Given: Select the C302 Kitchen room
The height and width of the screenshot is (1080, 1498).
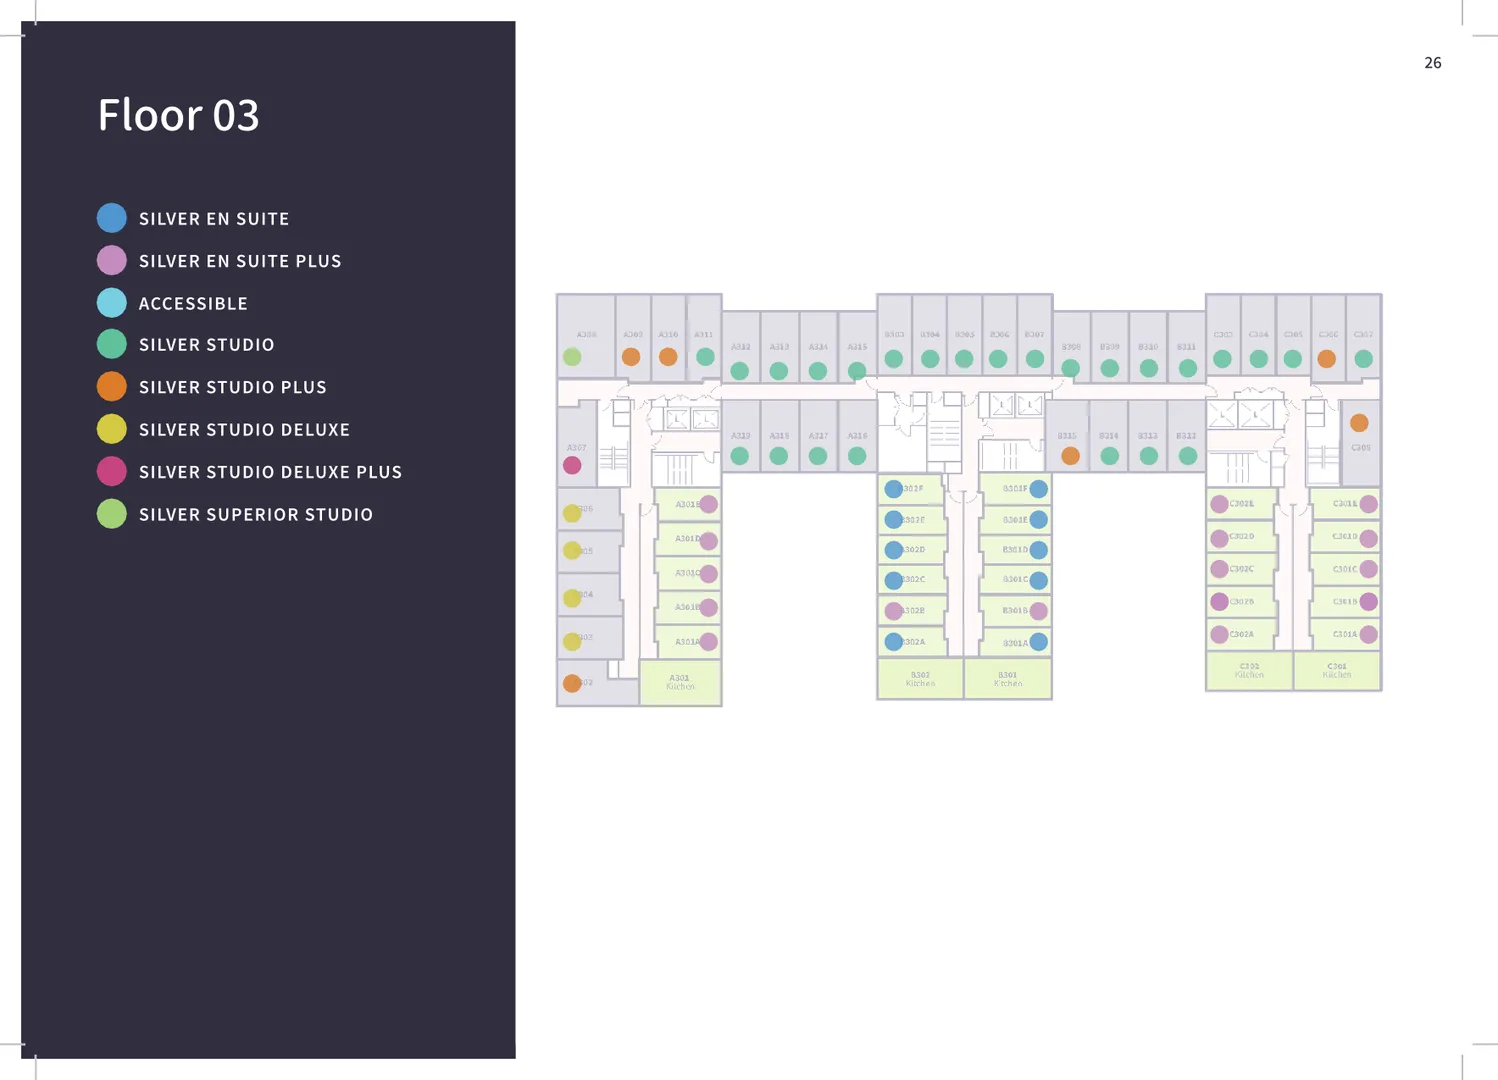Looking at the screenshot, I should (1249, 671).
